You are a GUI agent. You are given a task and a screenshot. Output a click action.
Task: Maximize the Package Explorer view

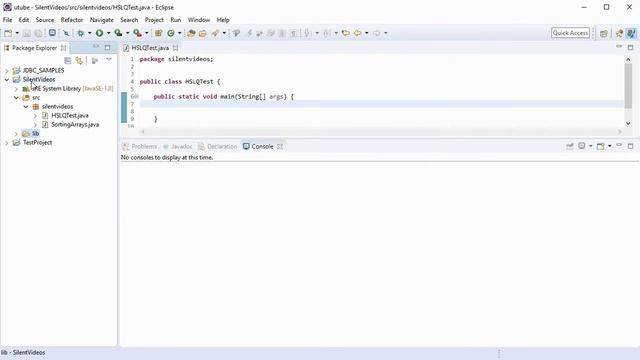coord(107,47)
